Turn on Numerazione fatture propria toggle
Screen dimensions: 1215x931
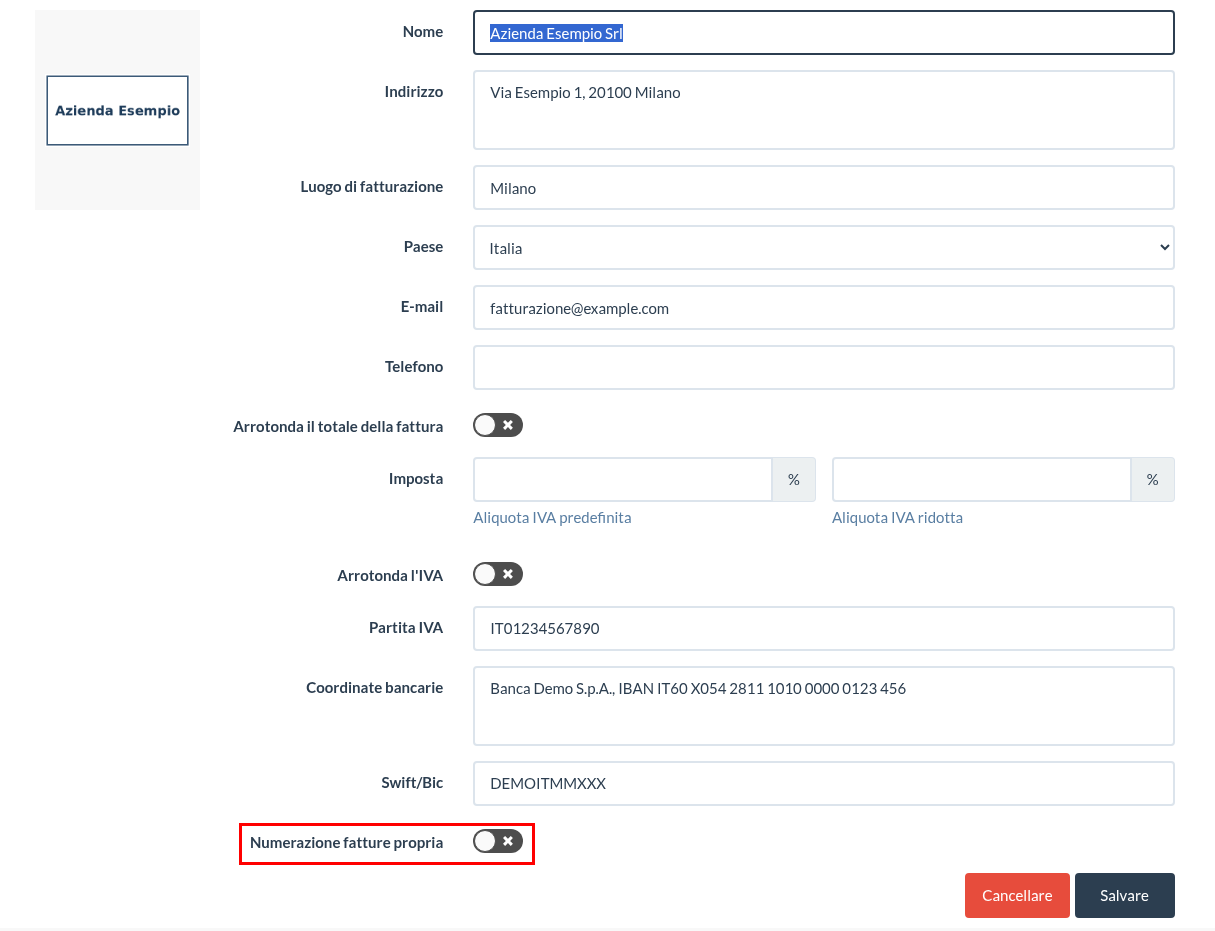pyautogui.click(x=498, y=841)
